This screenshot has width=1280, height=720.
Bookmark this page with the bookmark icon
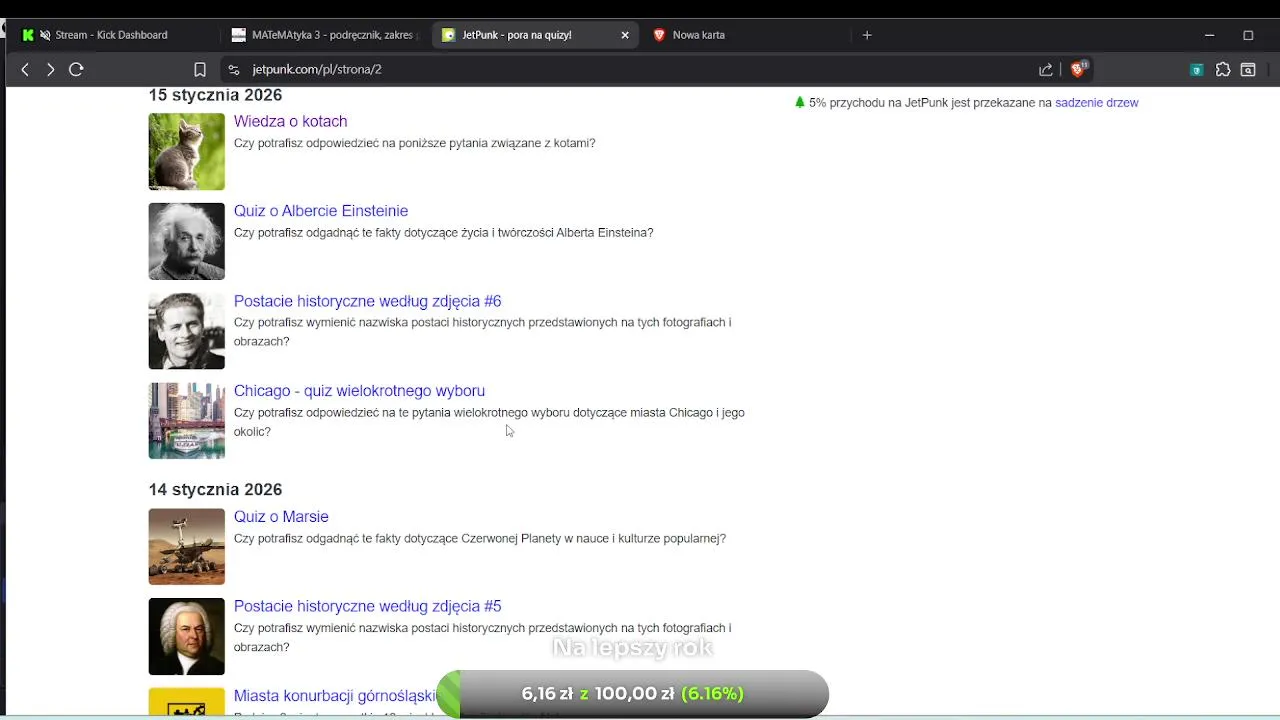[200, 70]
